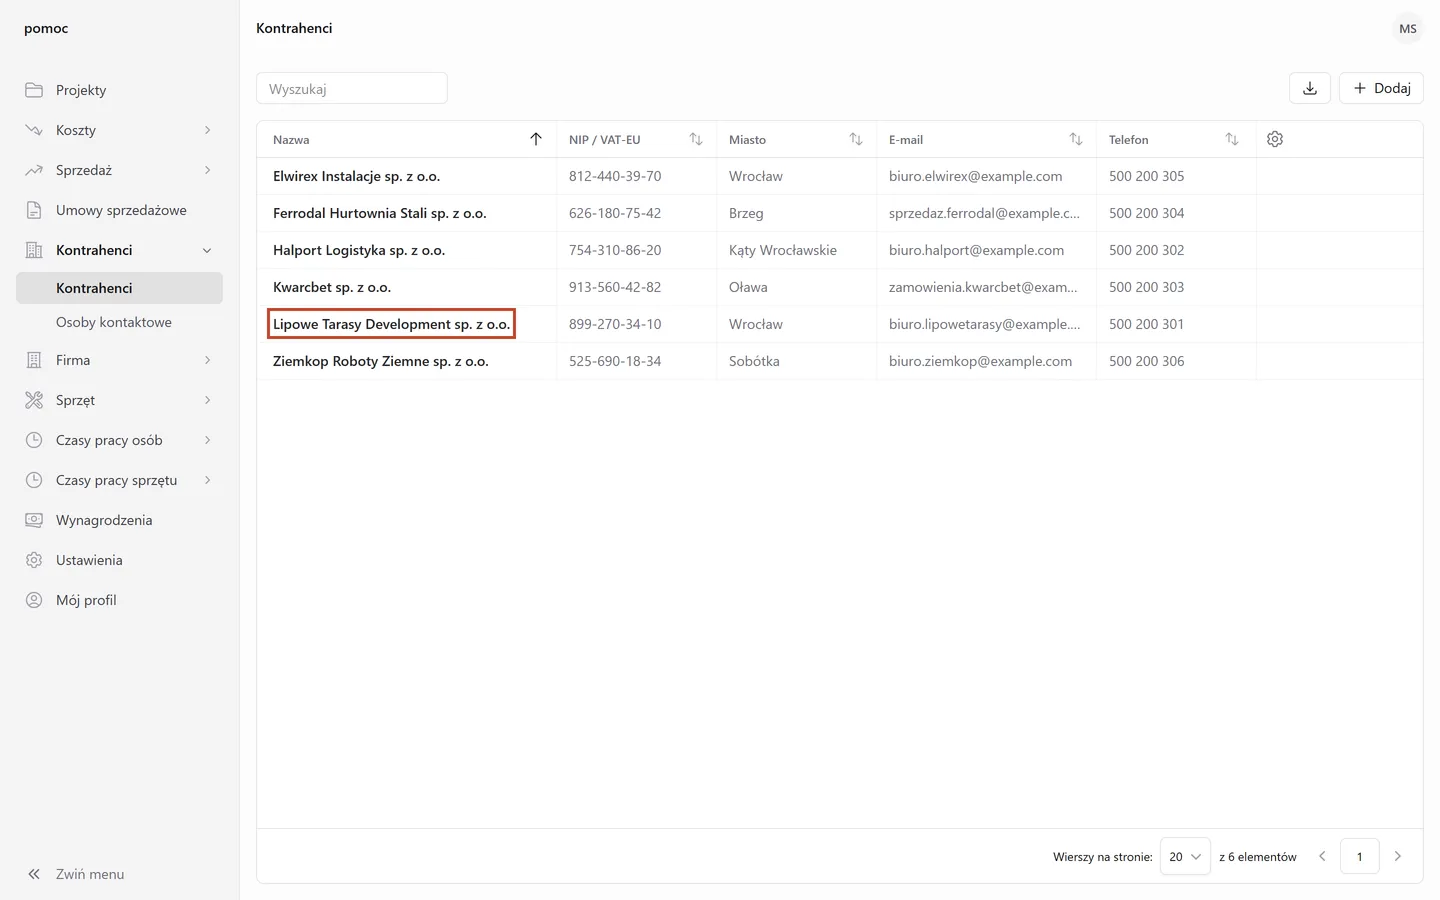Sort the Telefon column
1440x900 pixels.
tap(1232, 139)
